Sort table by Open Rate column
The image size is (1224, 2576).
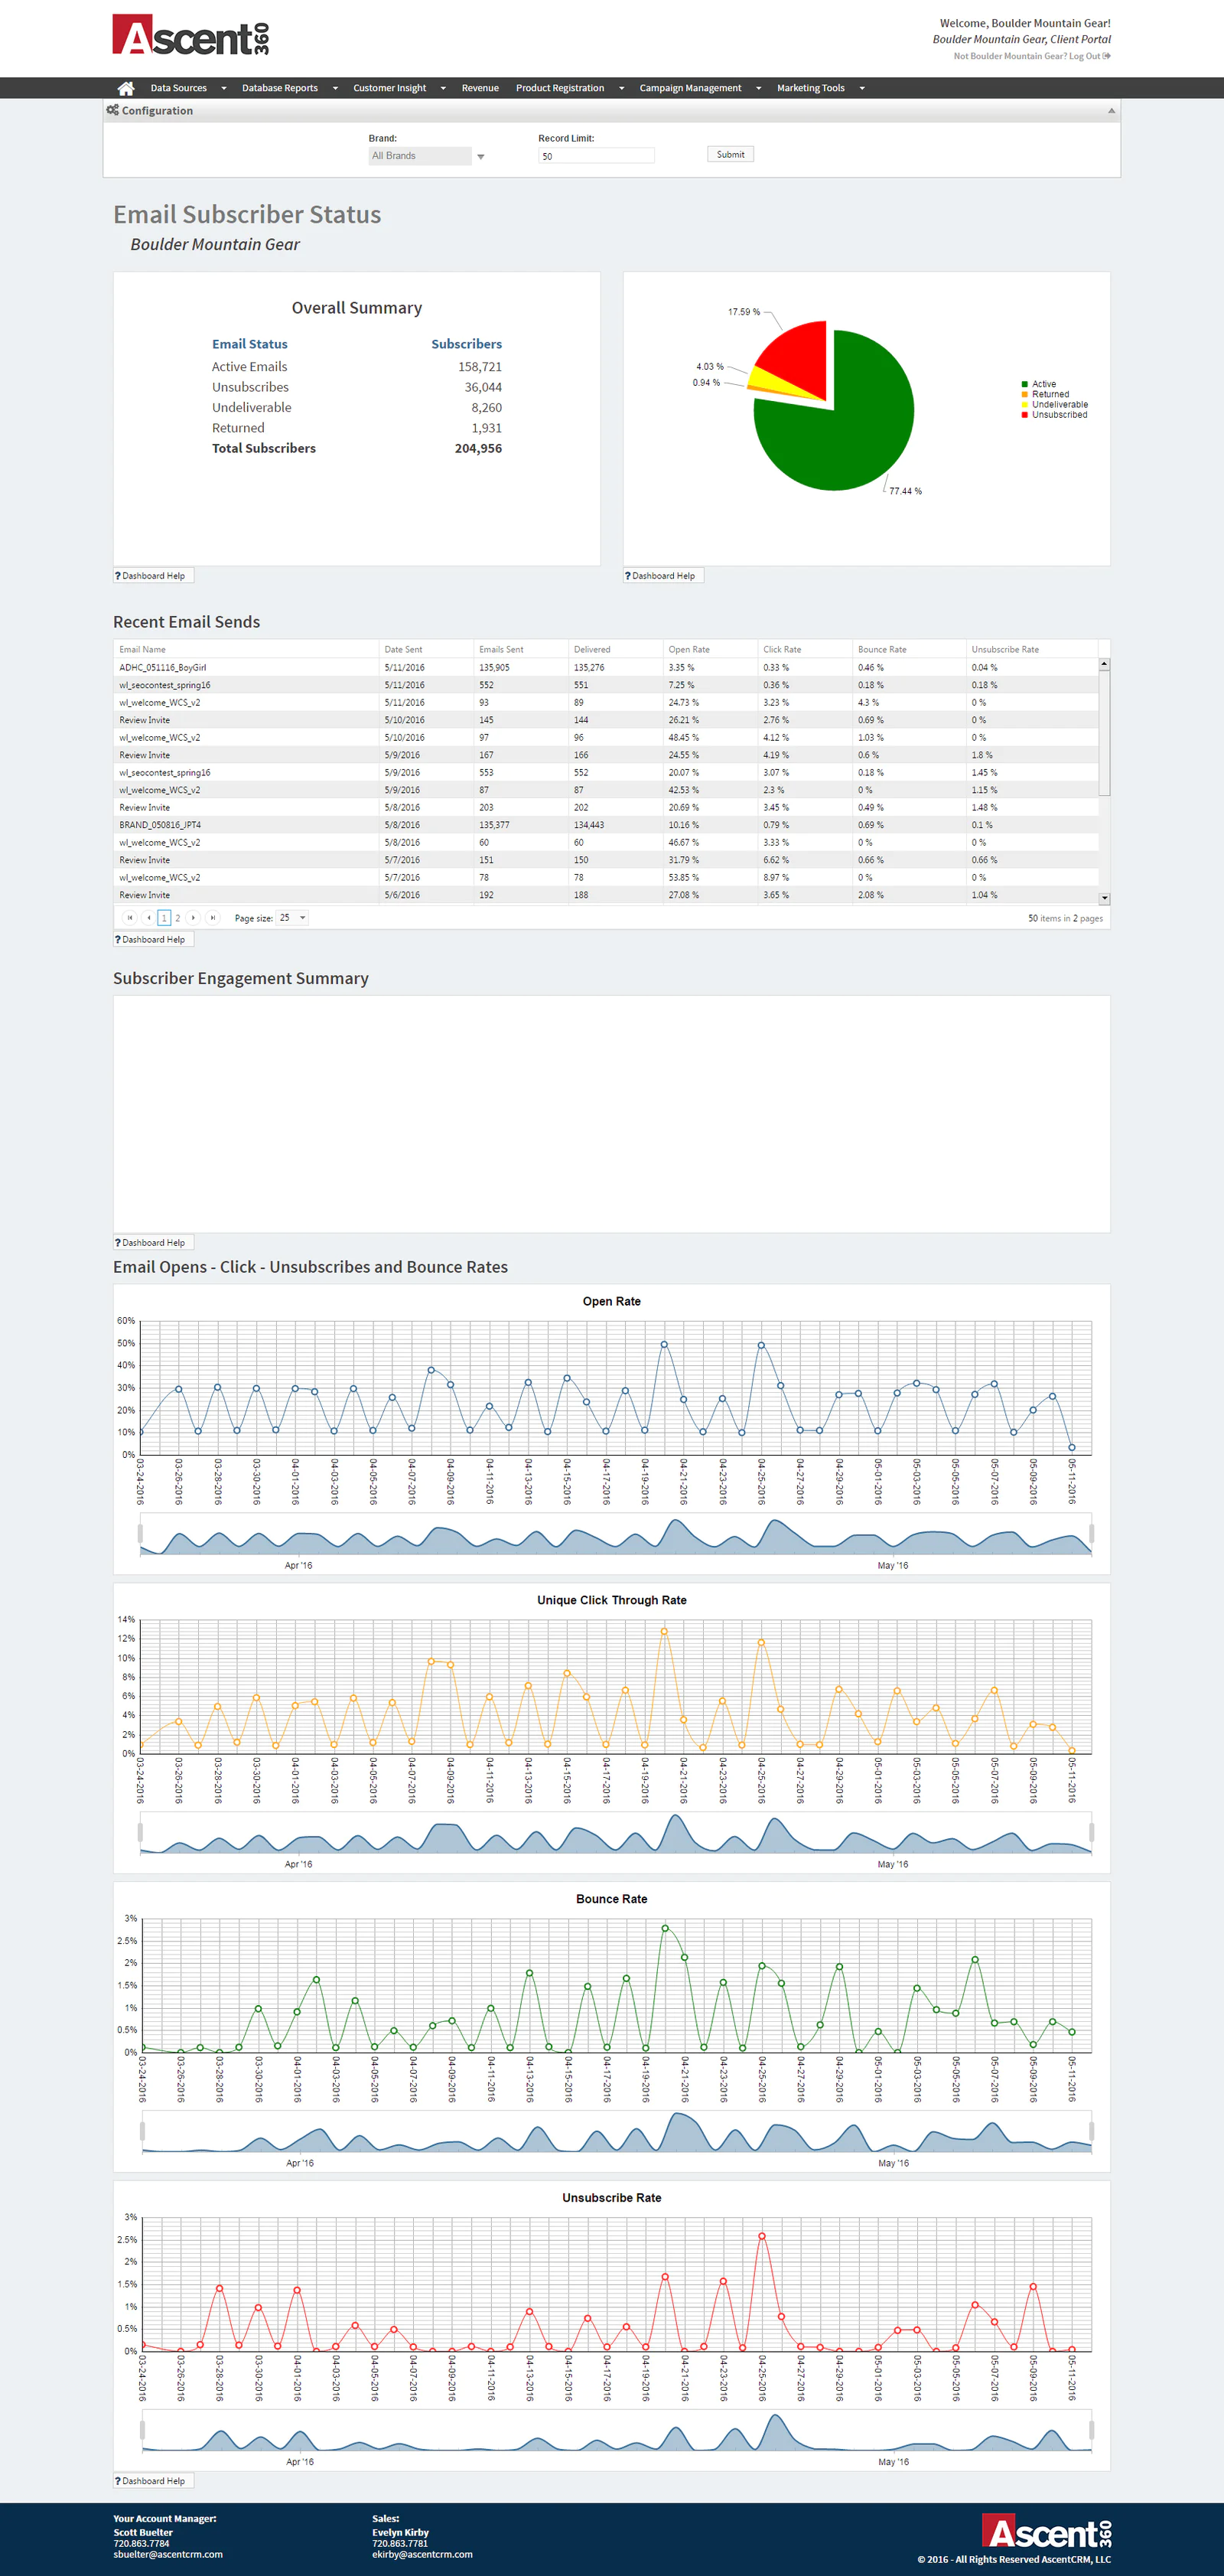click(689, 649)
